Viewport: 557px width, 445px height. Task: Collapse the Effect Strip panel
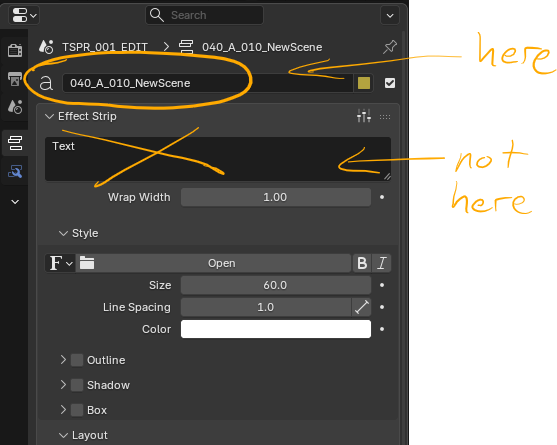pyautogui.click(x=49, y=116)
